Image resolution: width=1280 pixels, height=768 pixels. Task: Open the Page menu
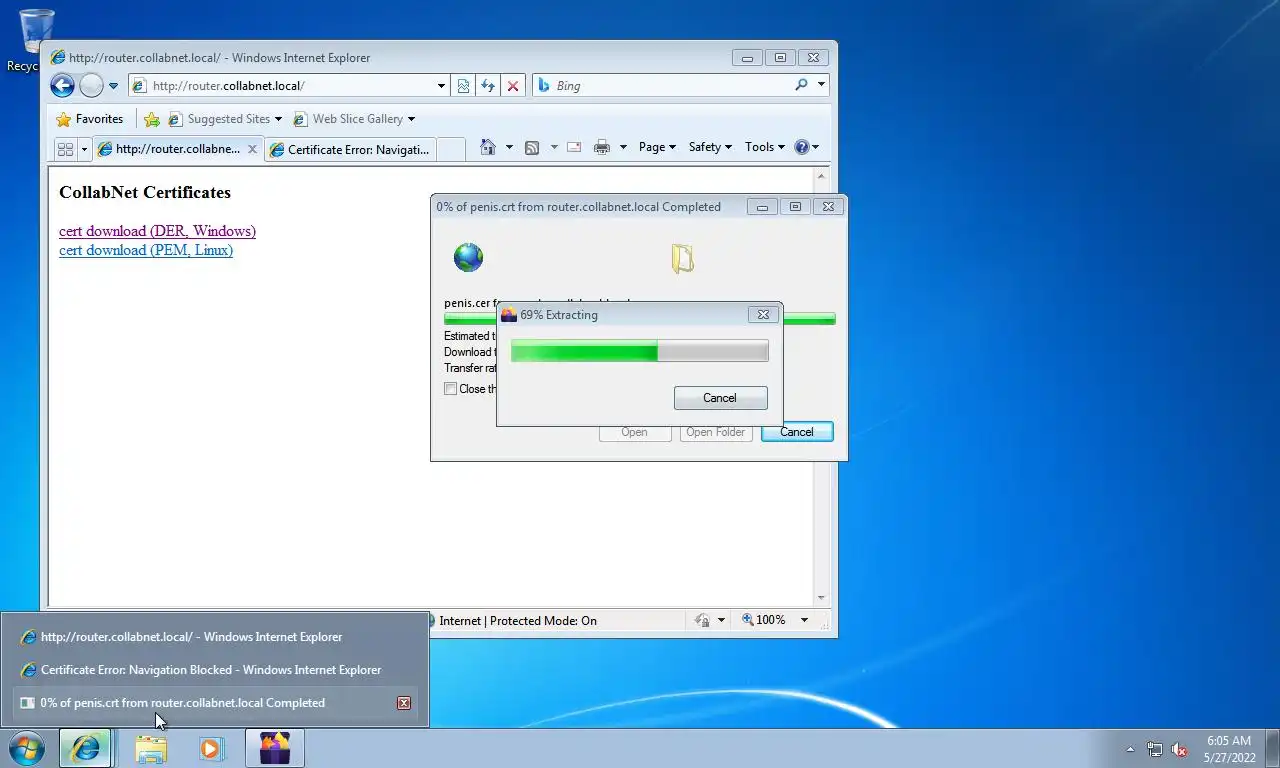(657, 147)
